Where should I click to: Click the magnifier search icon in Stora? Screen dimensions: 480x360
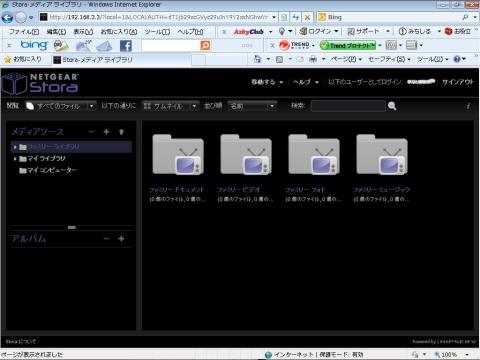click(x=392, y=106)
